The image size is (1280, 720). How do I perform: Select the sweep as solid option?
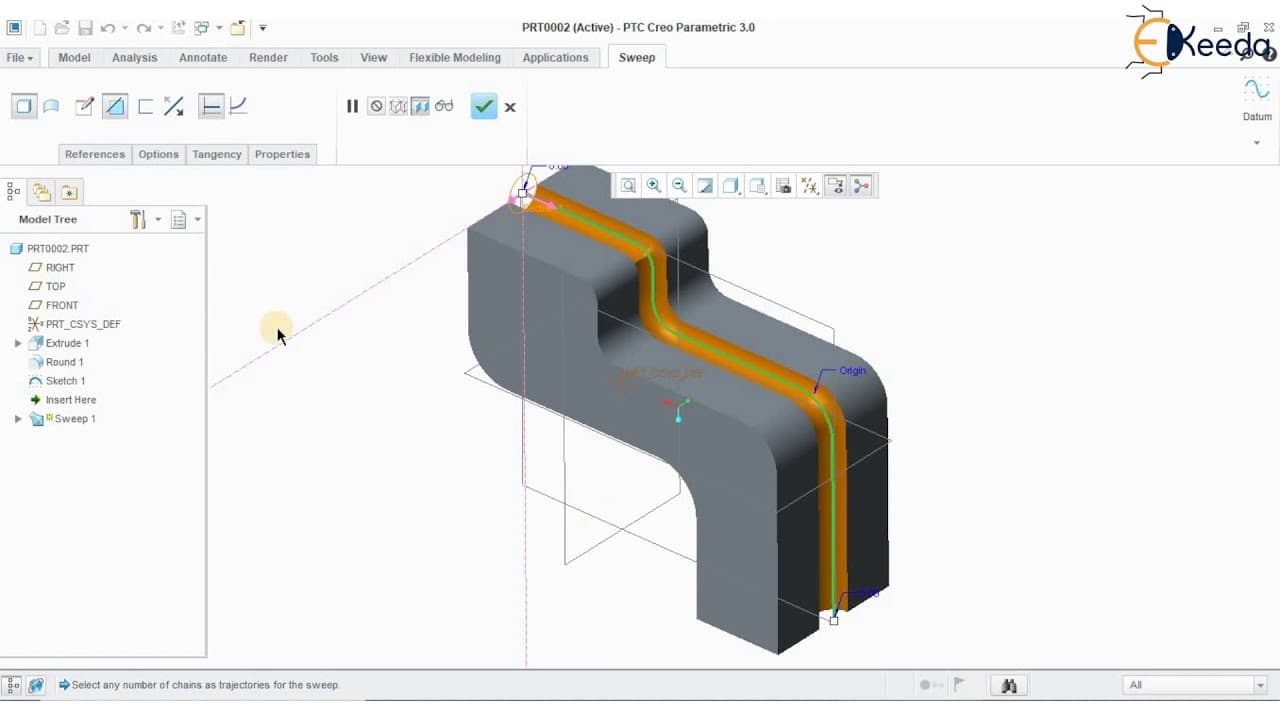pos(23,106)
